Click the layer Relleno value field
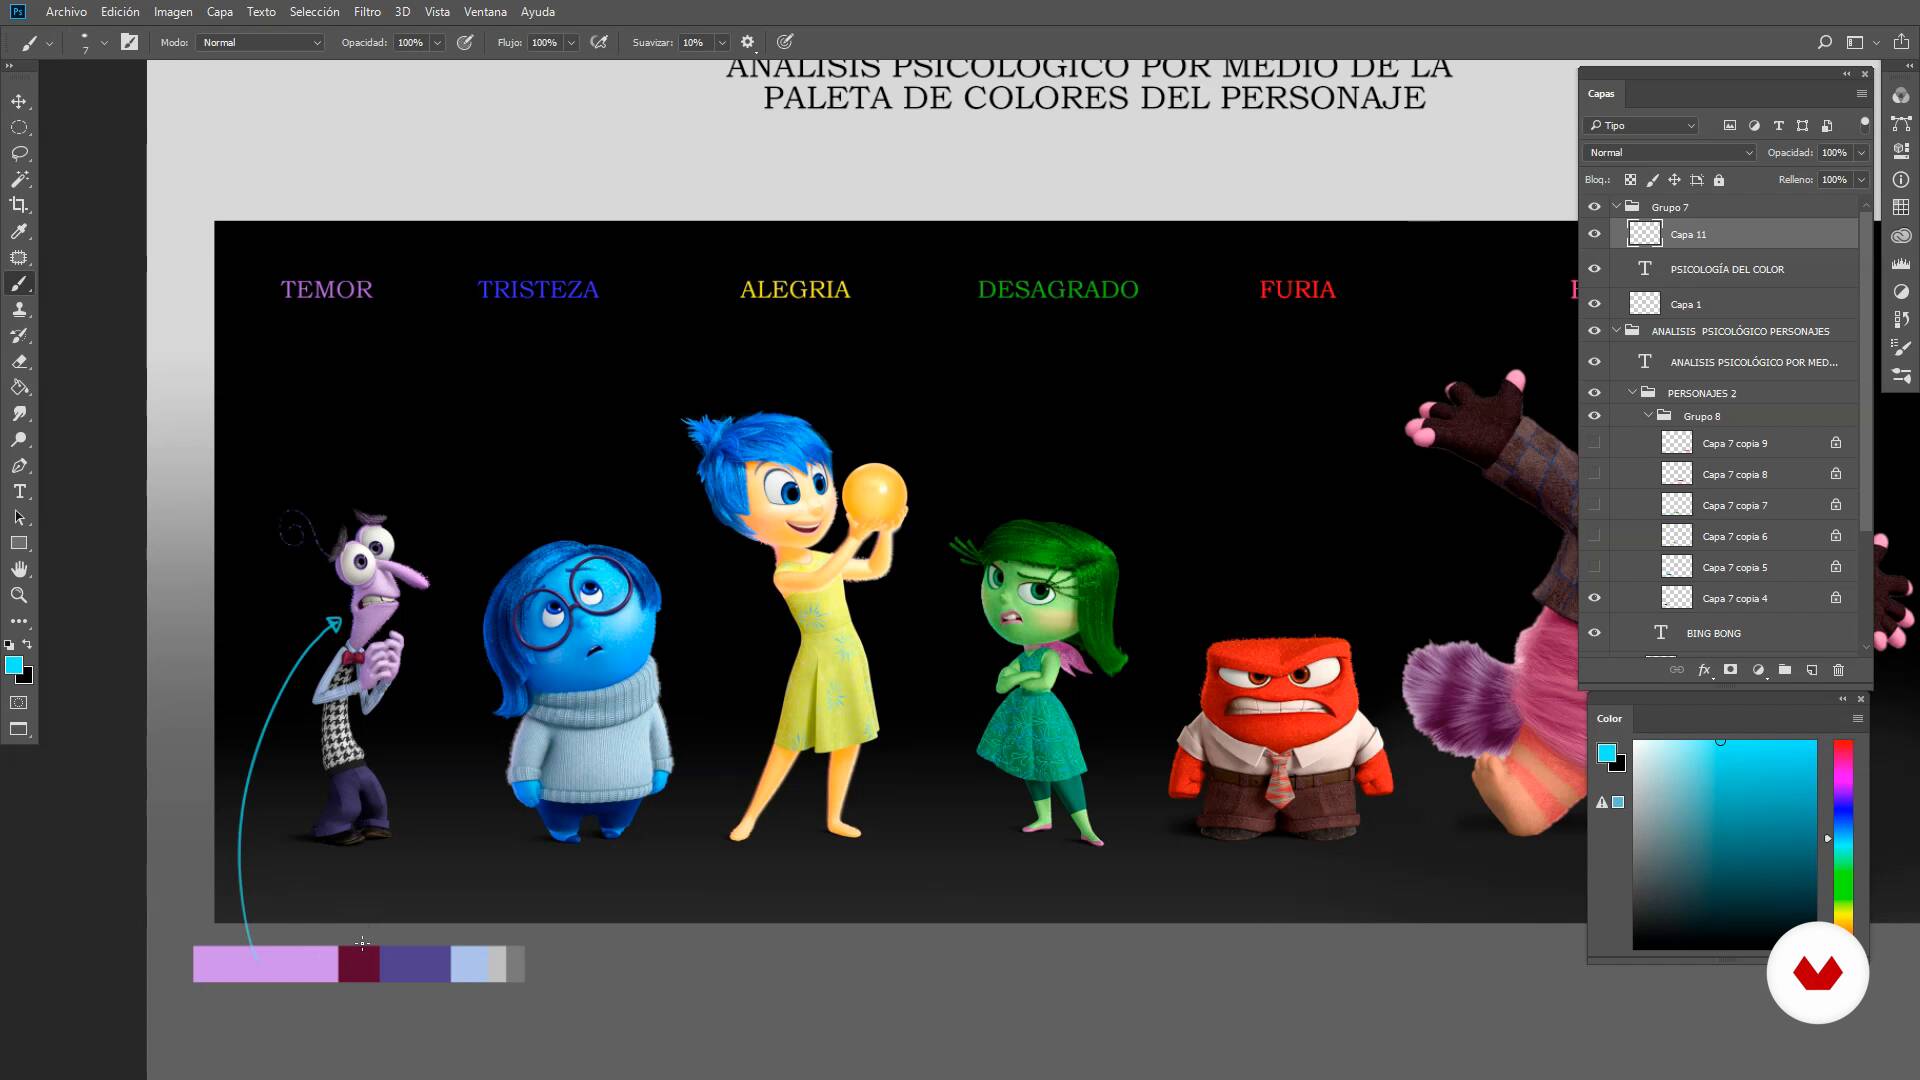 1834,180
